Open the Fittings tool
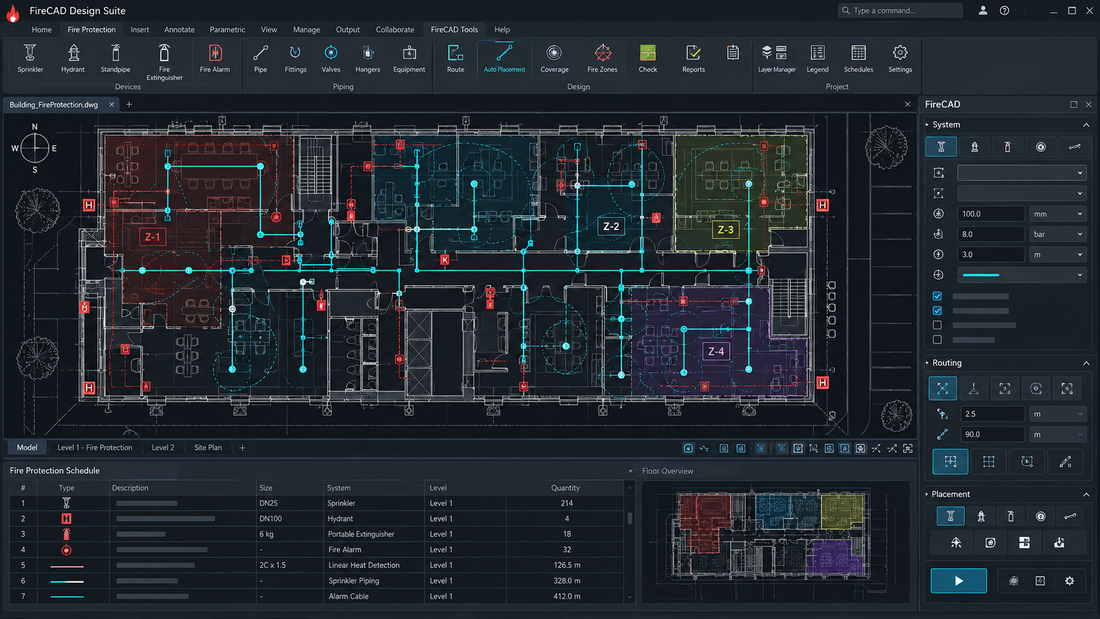Image resolution: width=1100 pixels, height=619 pixels. 295,59
